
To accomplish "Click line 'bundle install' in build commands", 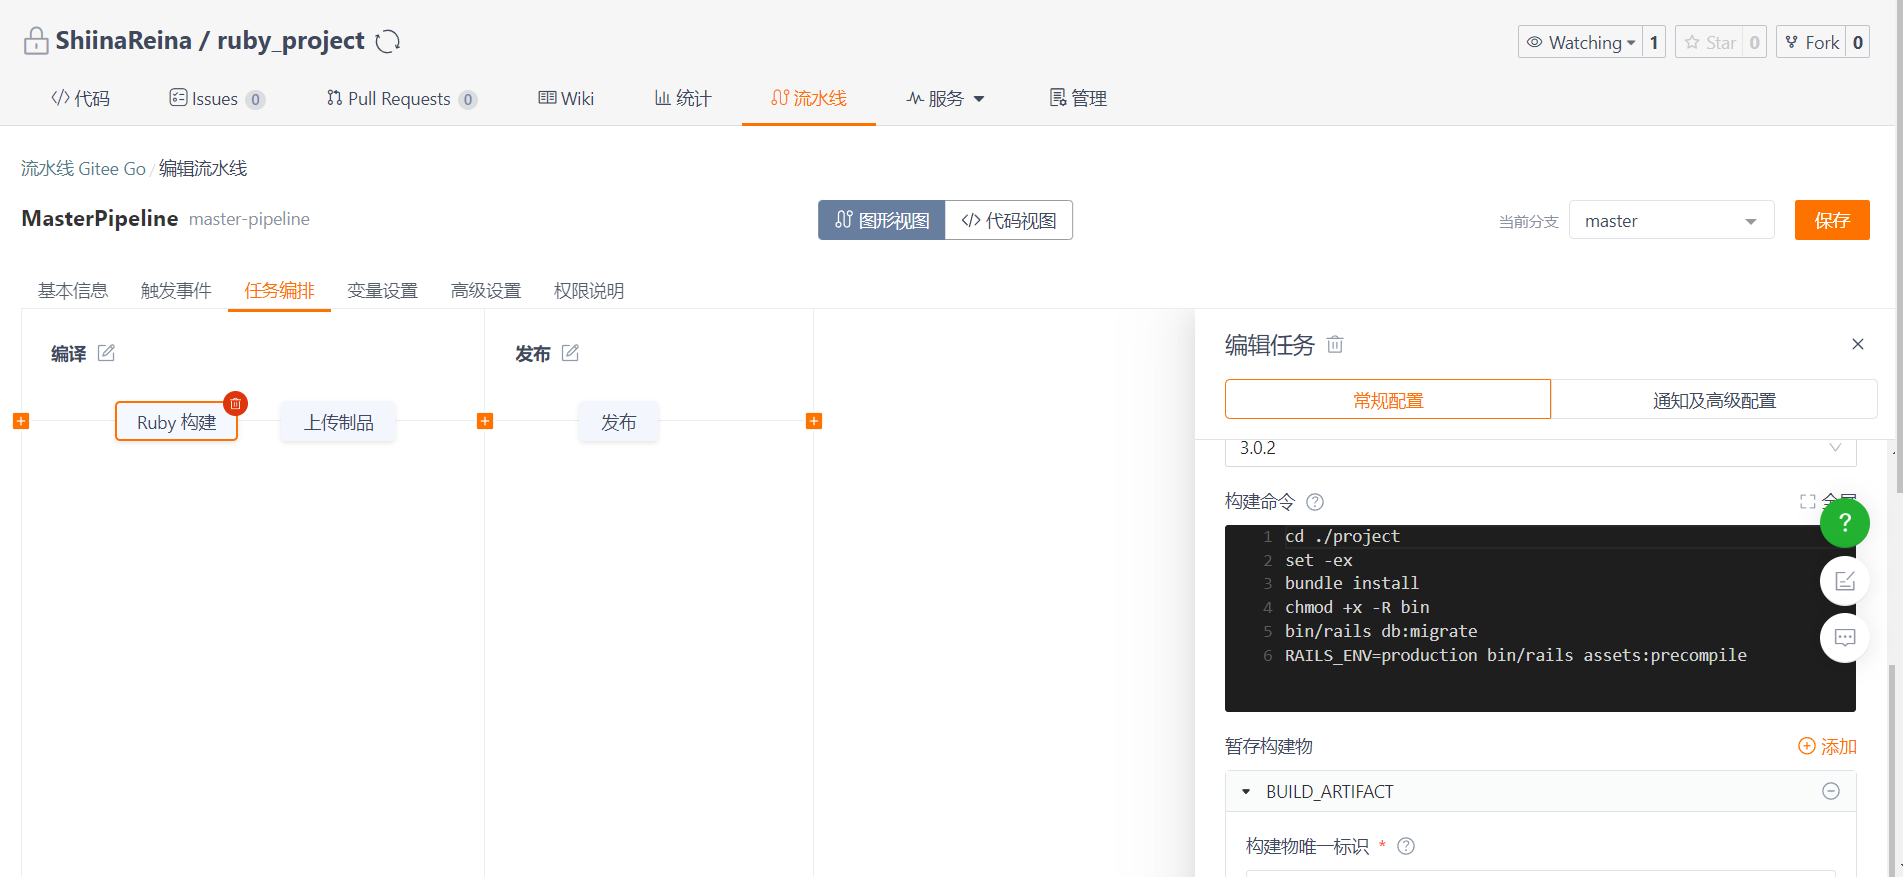I will 1352,583.
